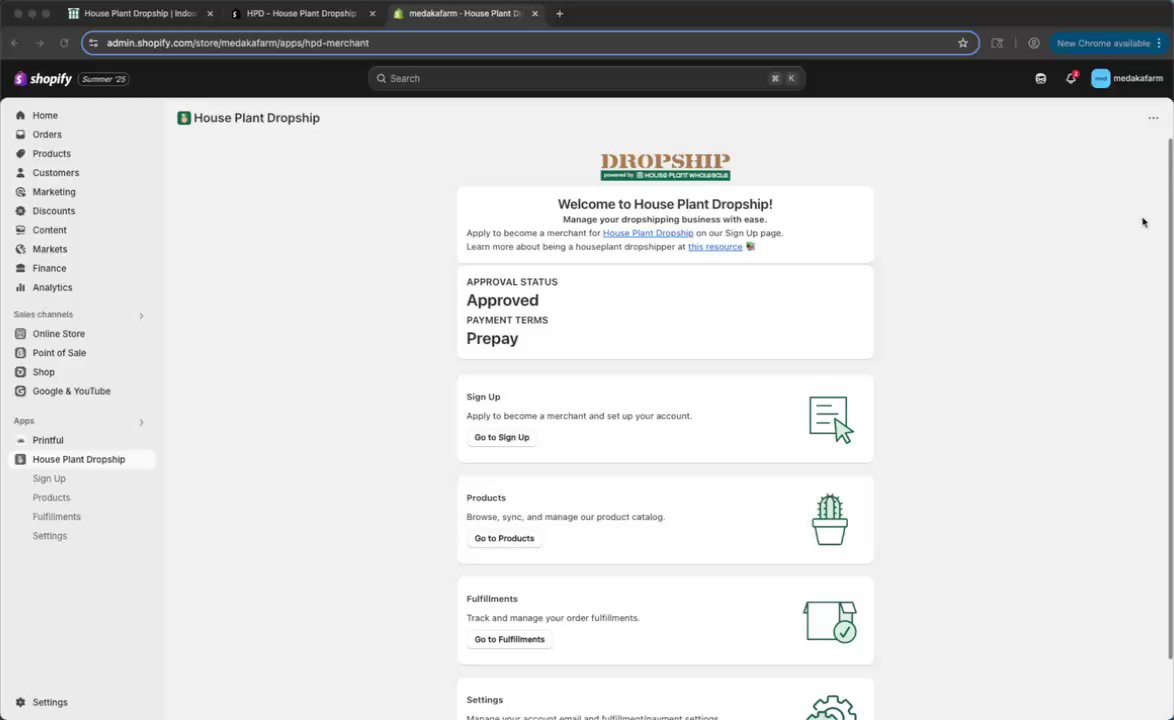This screenshot has width=1174, height=720.
Task: Click the Customers person icon
Action: coord(20,173)
